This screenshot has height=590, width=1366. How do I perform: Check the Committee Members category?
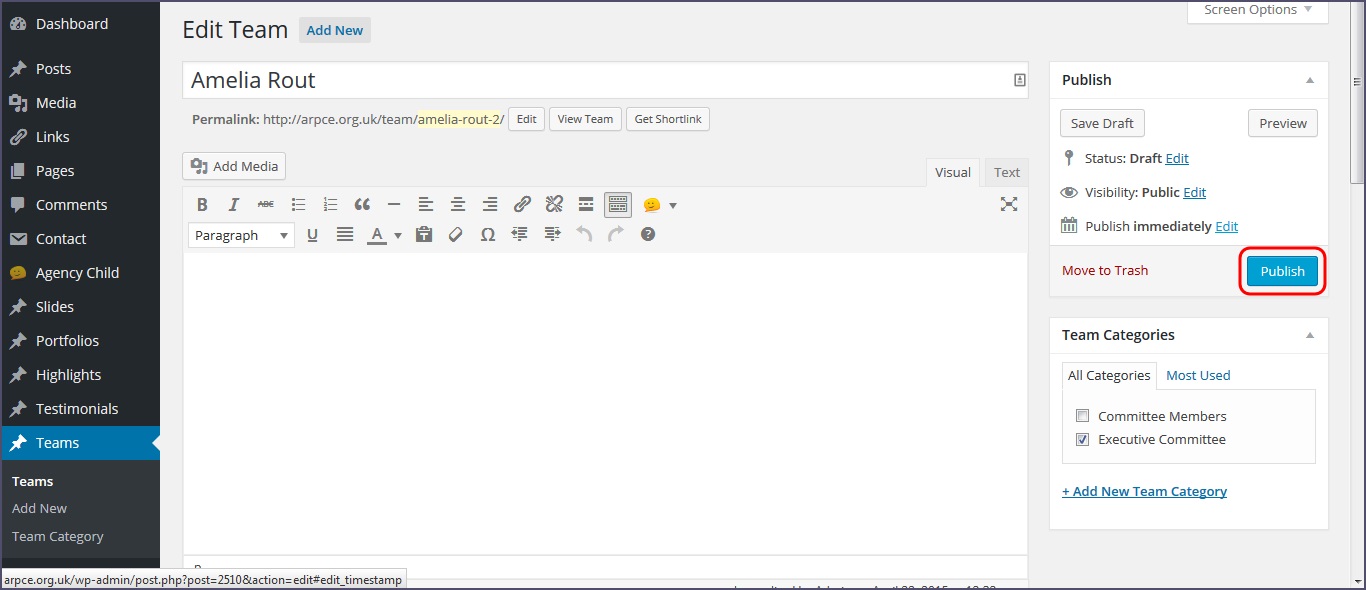click(1082, 416)
